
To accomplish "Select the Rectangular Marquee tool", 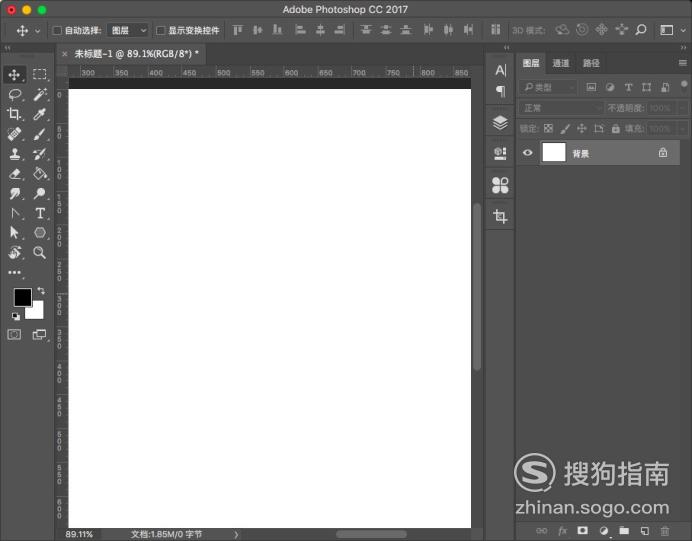I will (x=40, y=74).
